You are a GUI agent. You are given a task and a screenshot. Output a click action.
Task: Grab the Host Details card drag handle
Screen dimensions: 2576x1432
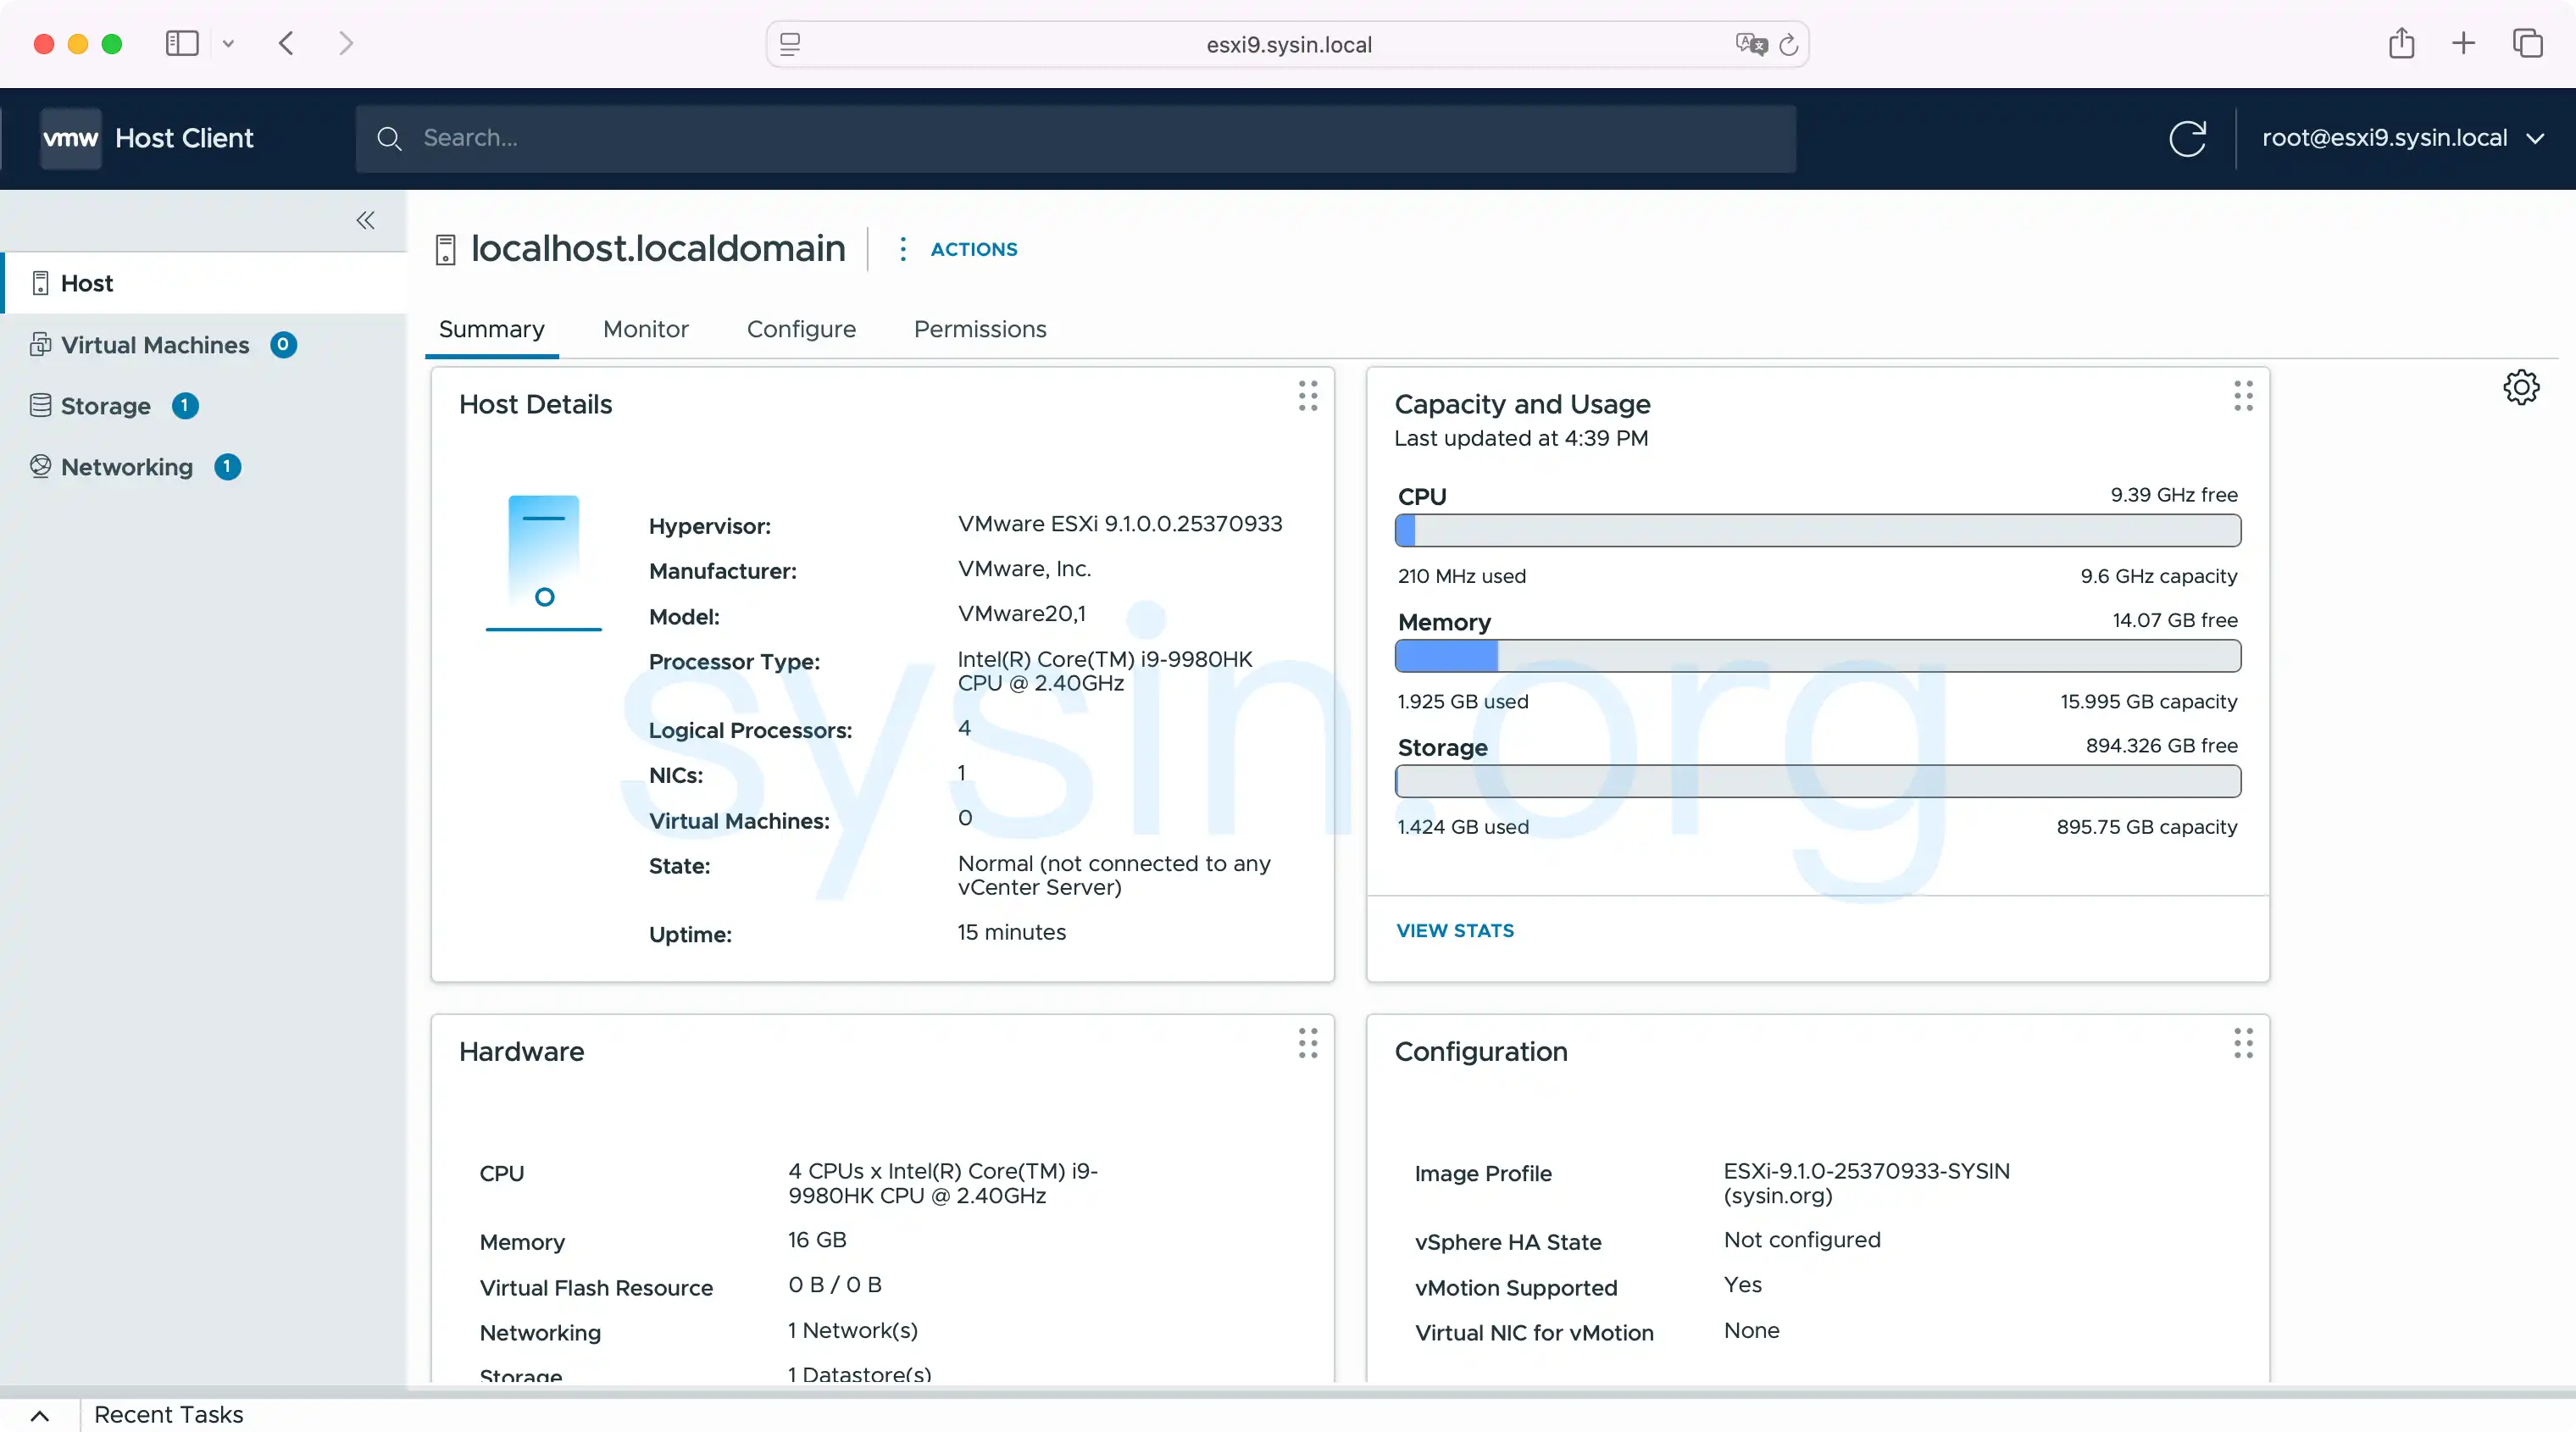[x=1307, y=396]
